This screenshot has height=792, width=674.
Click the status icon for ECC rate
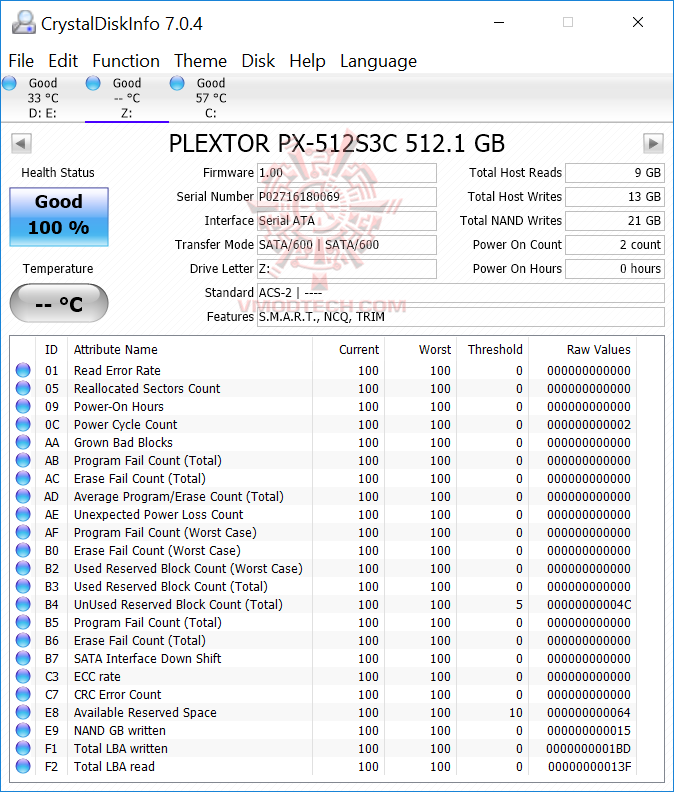point(23,676)
